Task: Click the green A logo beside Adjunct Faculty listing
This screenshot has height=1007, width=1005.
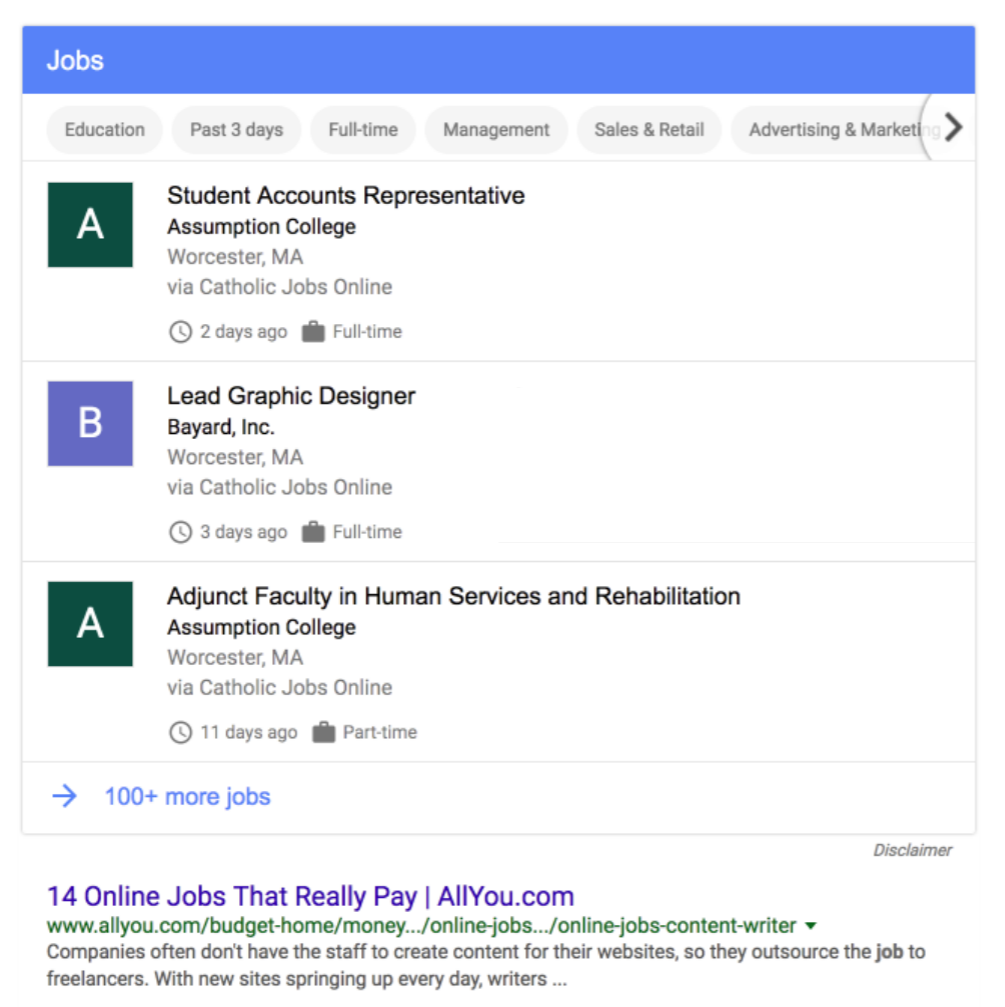Action: (x=90, y=624)
